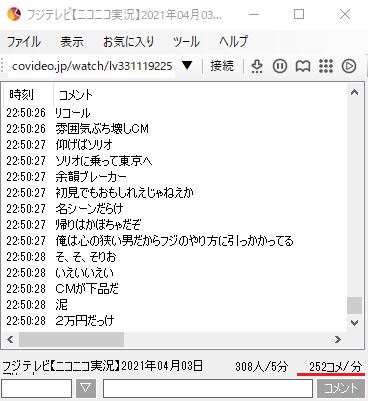Minimize the window
The height and width of the screenshot is (401, 368).
(254, 14)
